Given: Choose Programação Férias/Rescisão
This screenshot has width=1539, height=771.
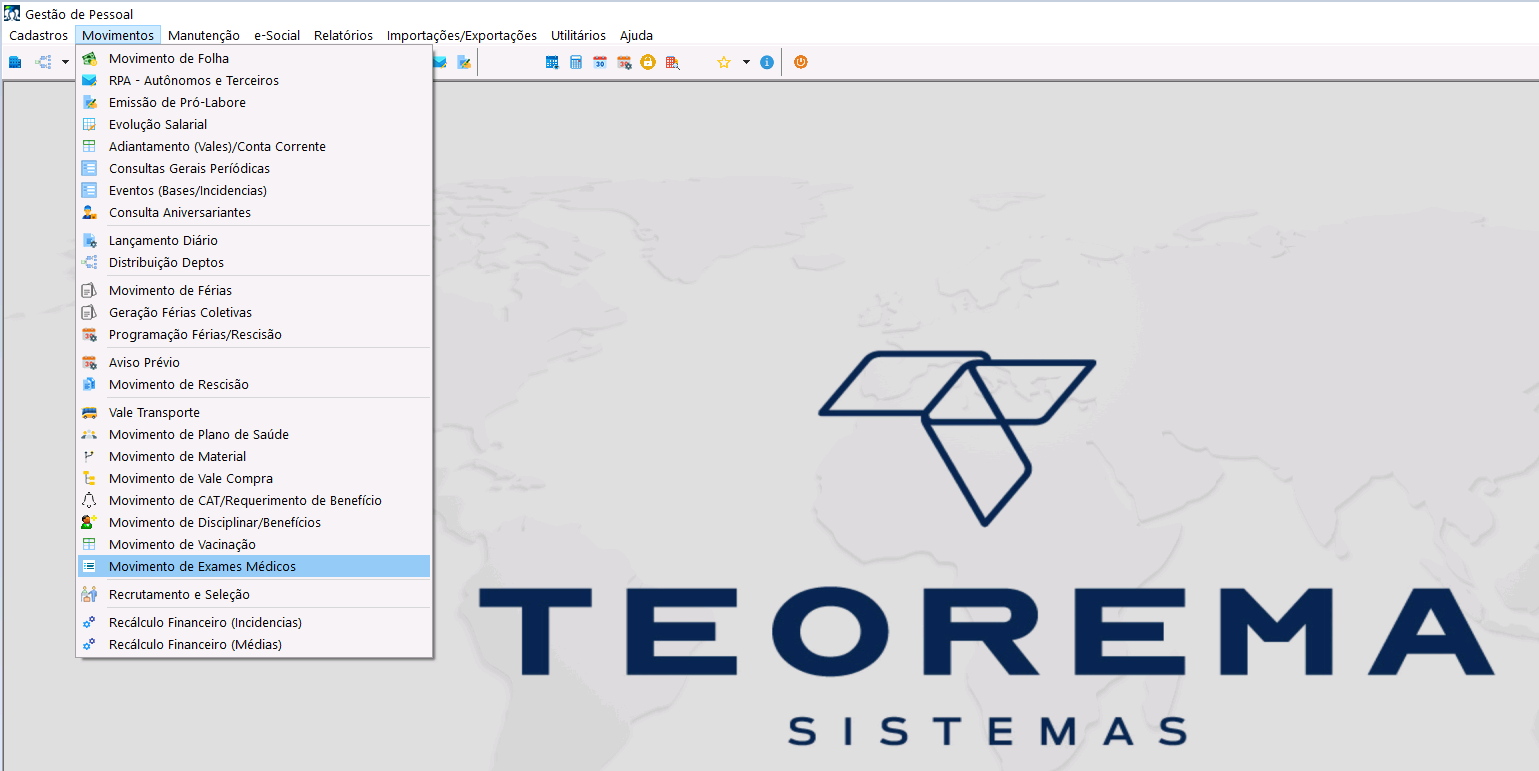Looking at the screenshot, I should pyautogui.click(x=254, y=335).
